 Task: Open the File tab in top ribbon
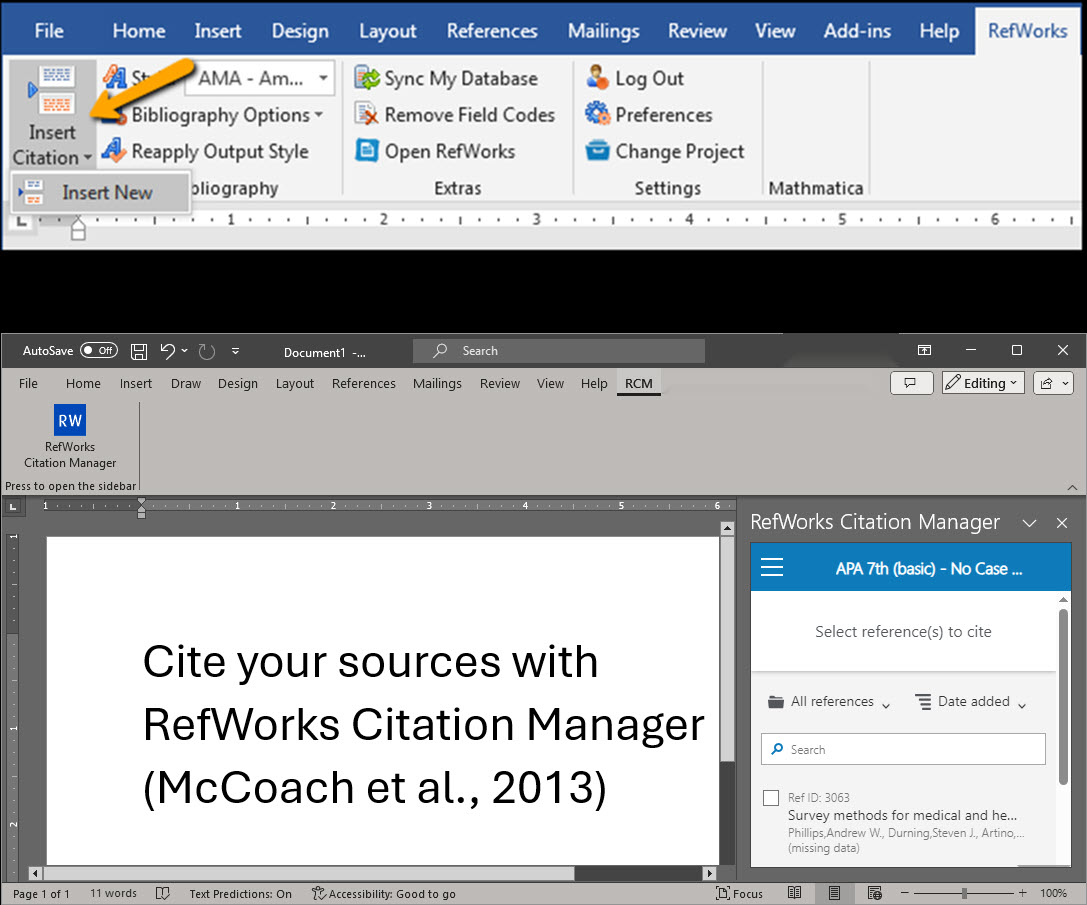click(x=49, y=31)
